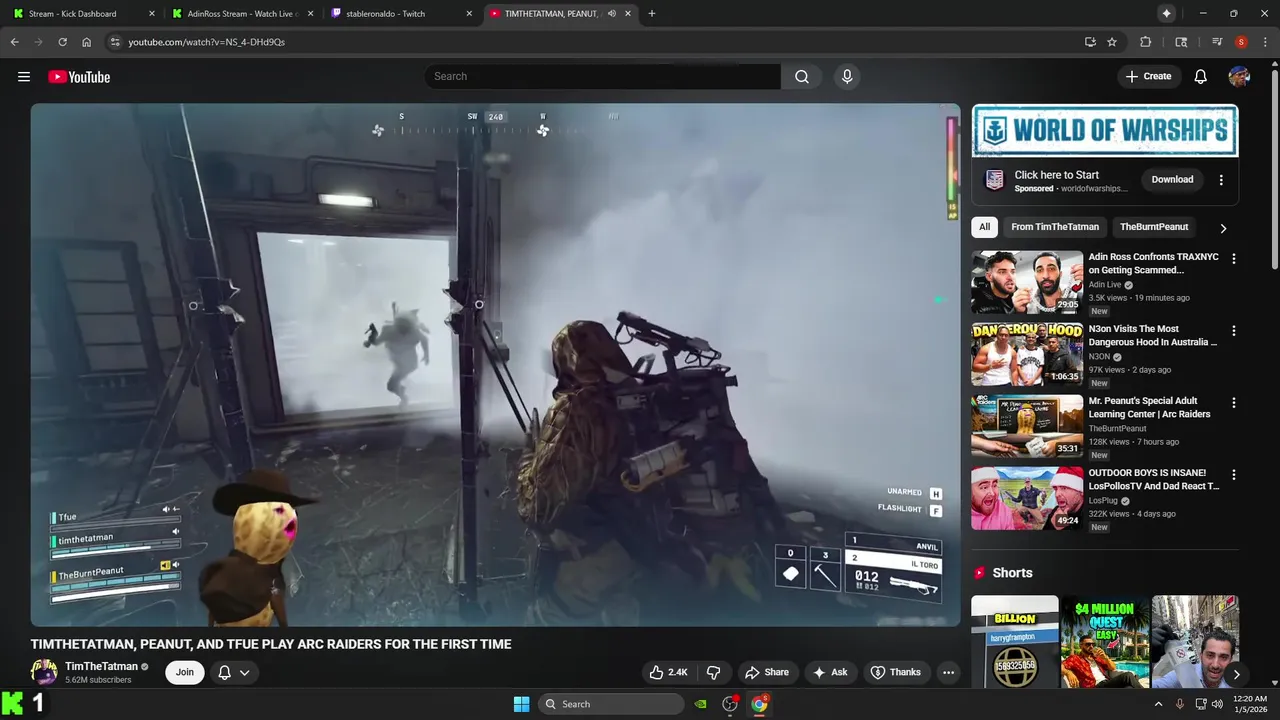Show hidden system tray icons chevron
Viewport: 1280px width, 720px height.
click(x=1158, y=704)
